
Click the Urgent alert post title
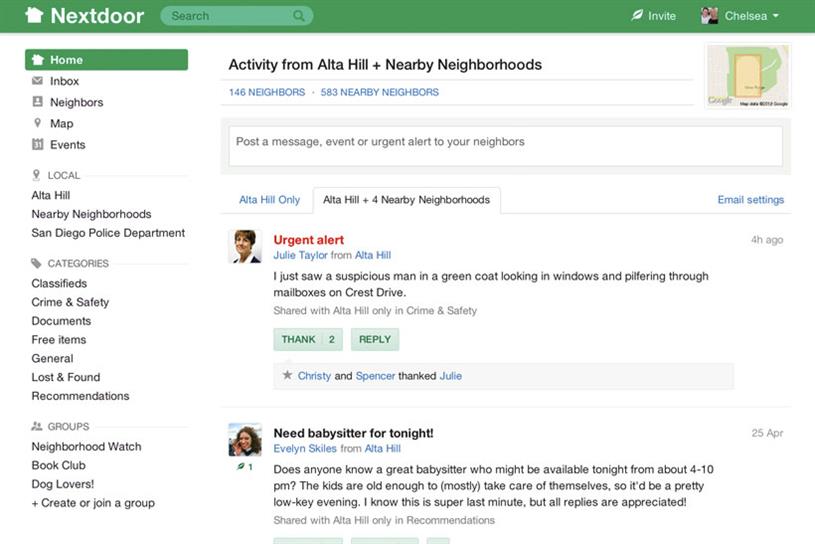(309, 240)
